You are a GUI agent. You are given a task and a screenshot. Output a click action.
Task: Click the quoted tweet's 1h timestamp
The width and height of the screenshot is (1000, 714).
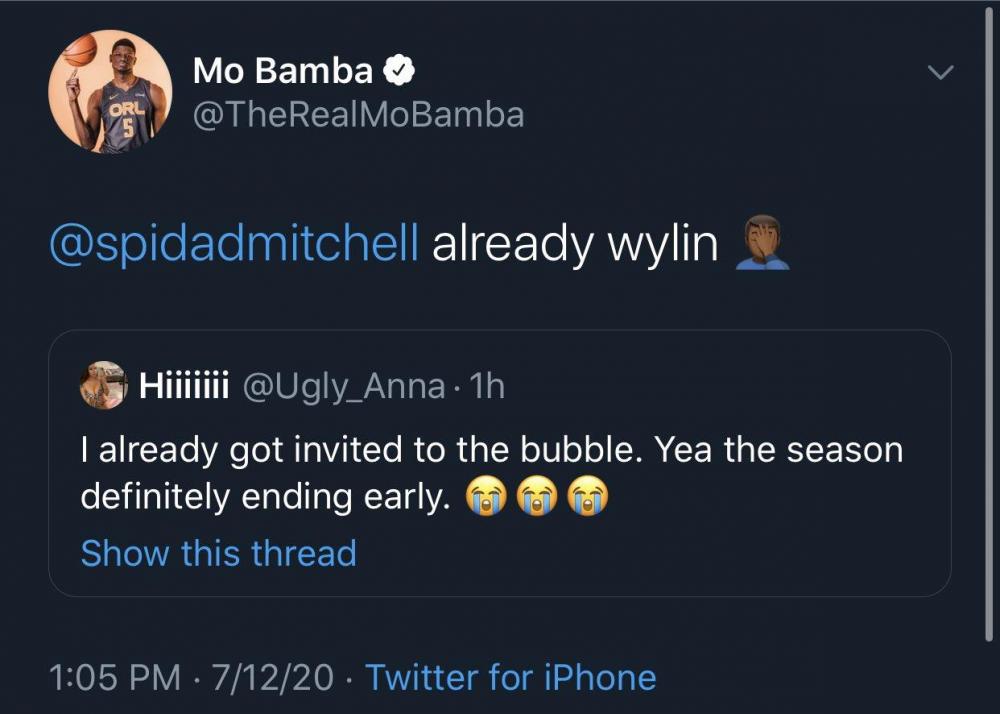487,387
